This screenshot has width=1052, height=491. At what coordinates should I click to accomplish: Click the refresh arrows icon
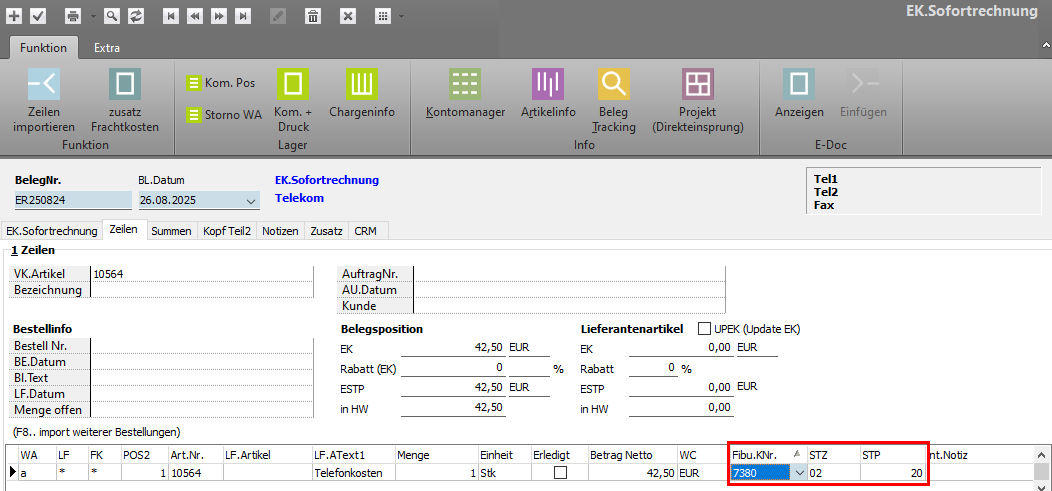click(x=136, y=15)
